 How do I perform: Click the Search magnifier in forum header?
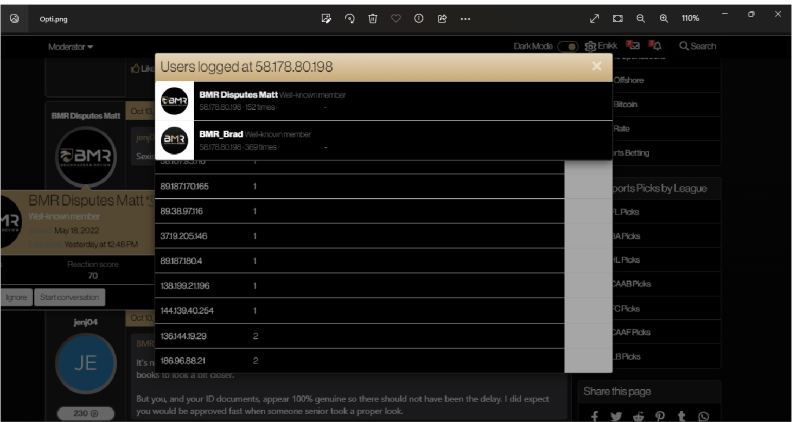click(x=683, y=46)
